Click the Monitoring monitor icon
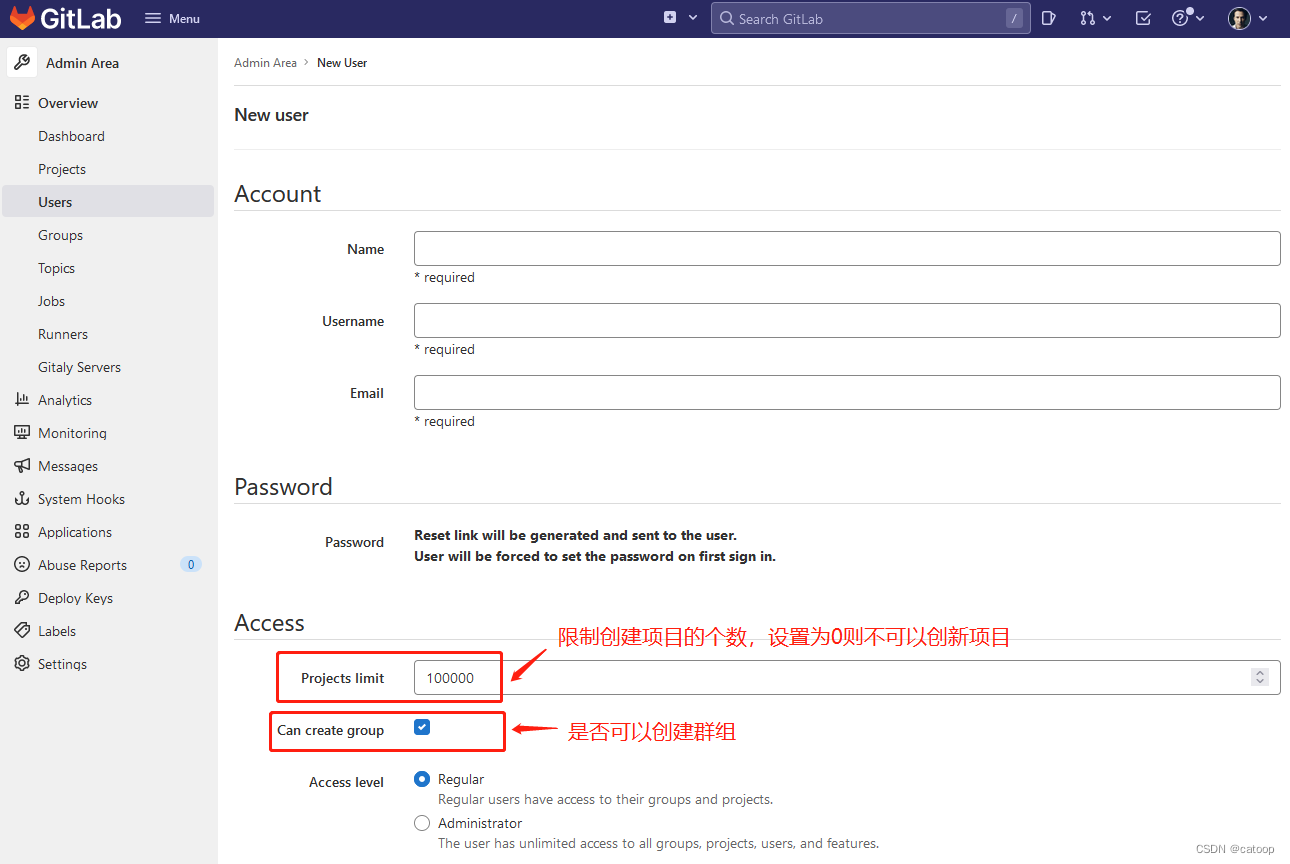Viewport: 1290px width, 864px height. pos(22,433)
